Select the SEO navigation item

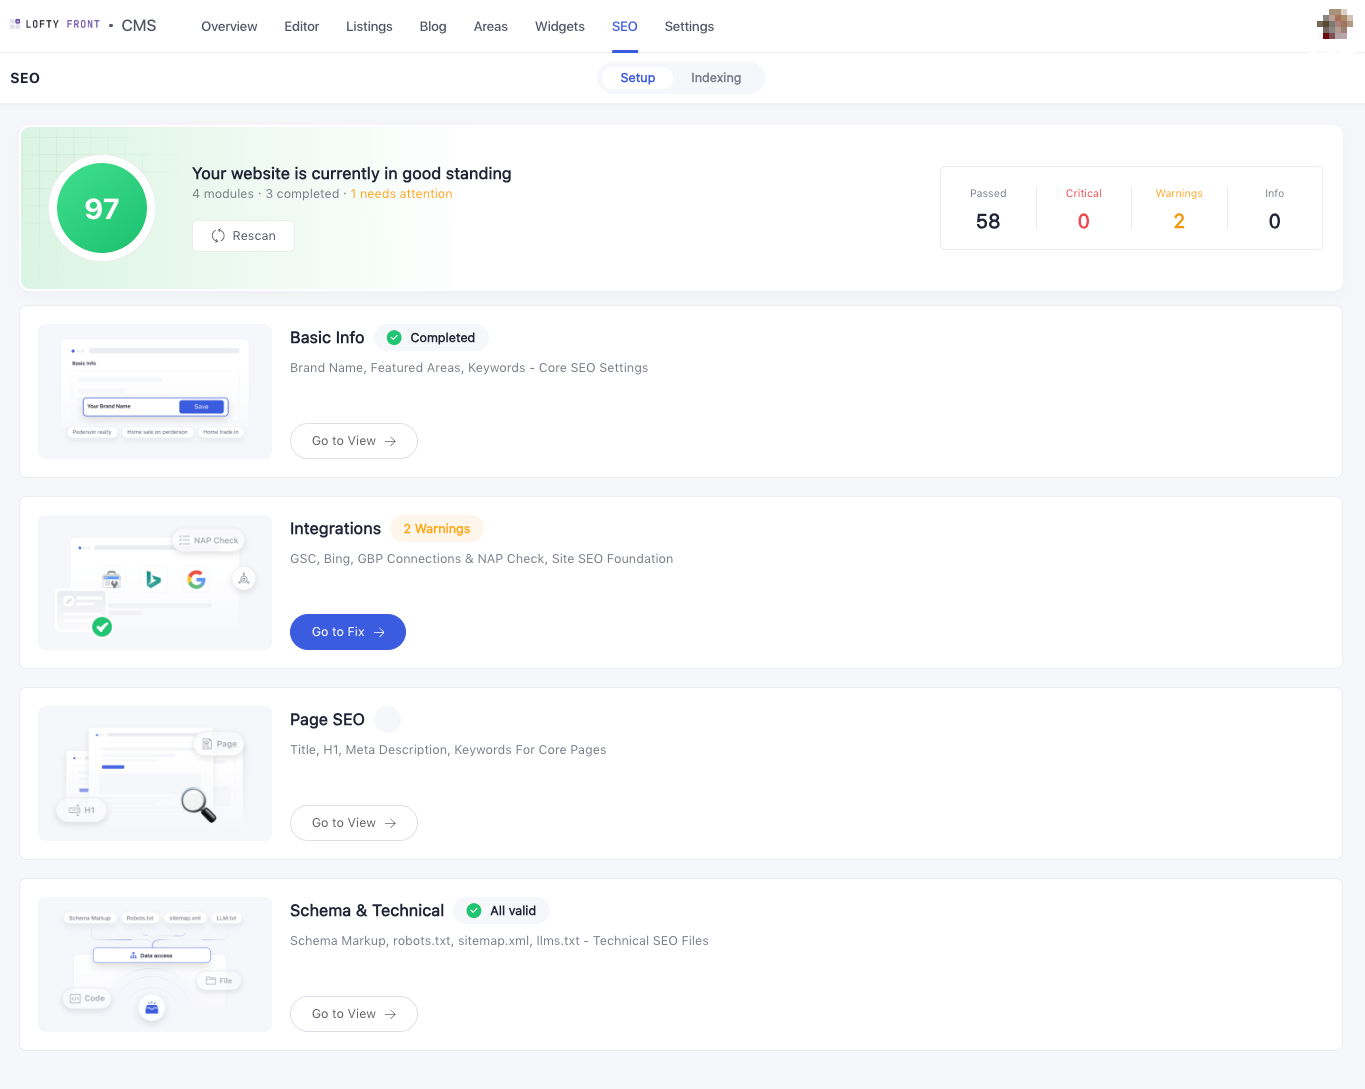(625, 26)
